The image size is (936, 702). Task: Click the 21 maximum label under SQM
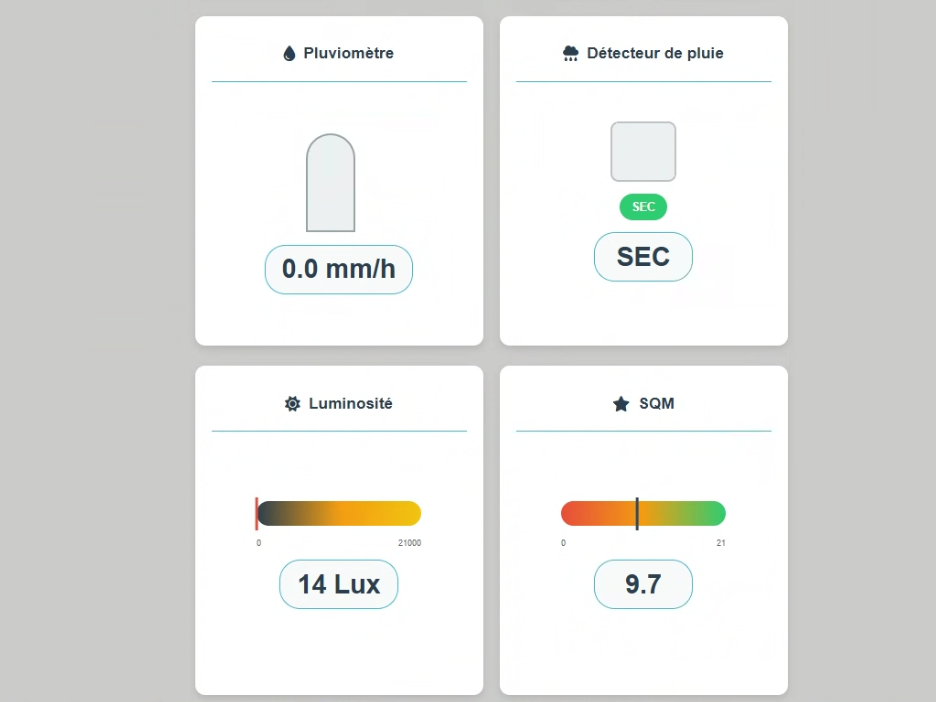tap(720, 543)
